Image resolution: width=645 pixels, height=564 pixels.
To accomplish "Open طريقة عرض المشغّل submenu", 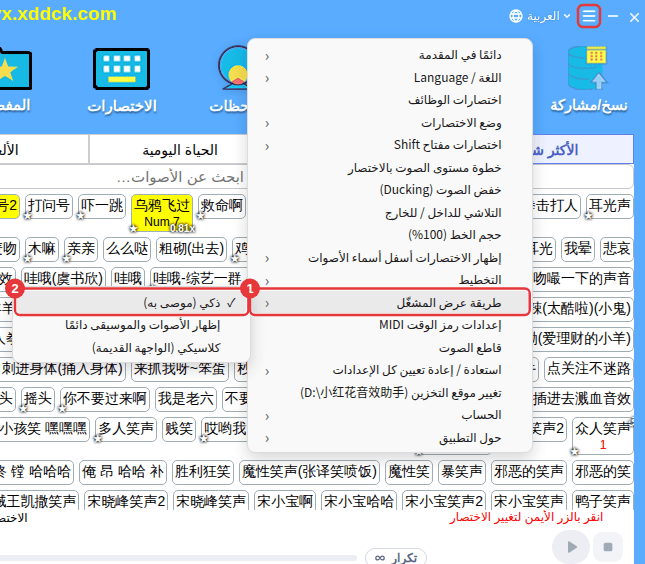I will pyautogui.click(x=390, y=303).
